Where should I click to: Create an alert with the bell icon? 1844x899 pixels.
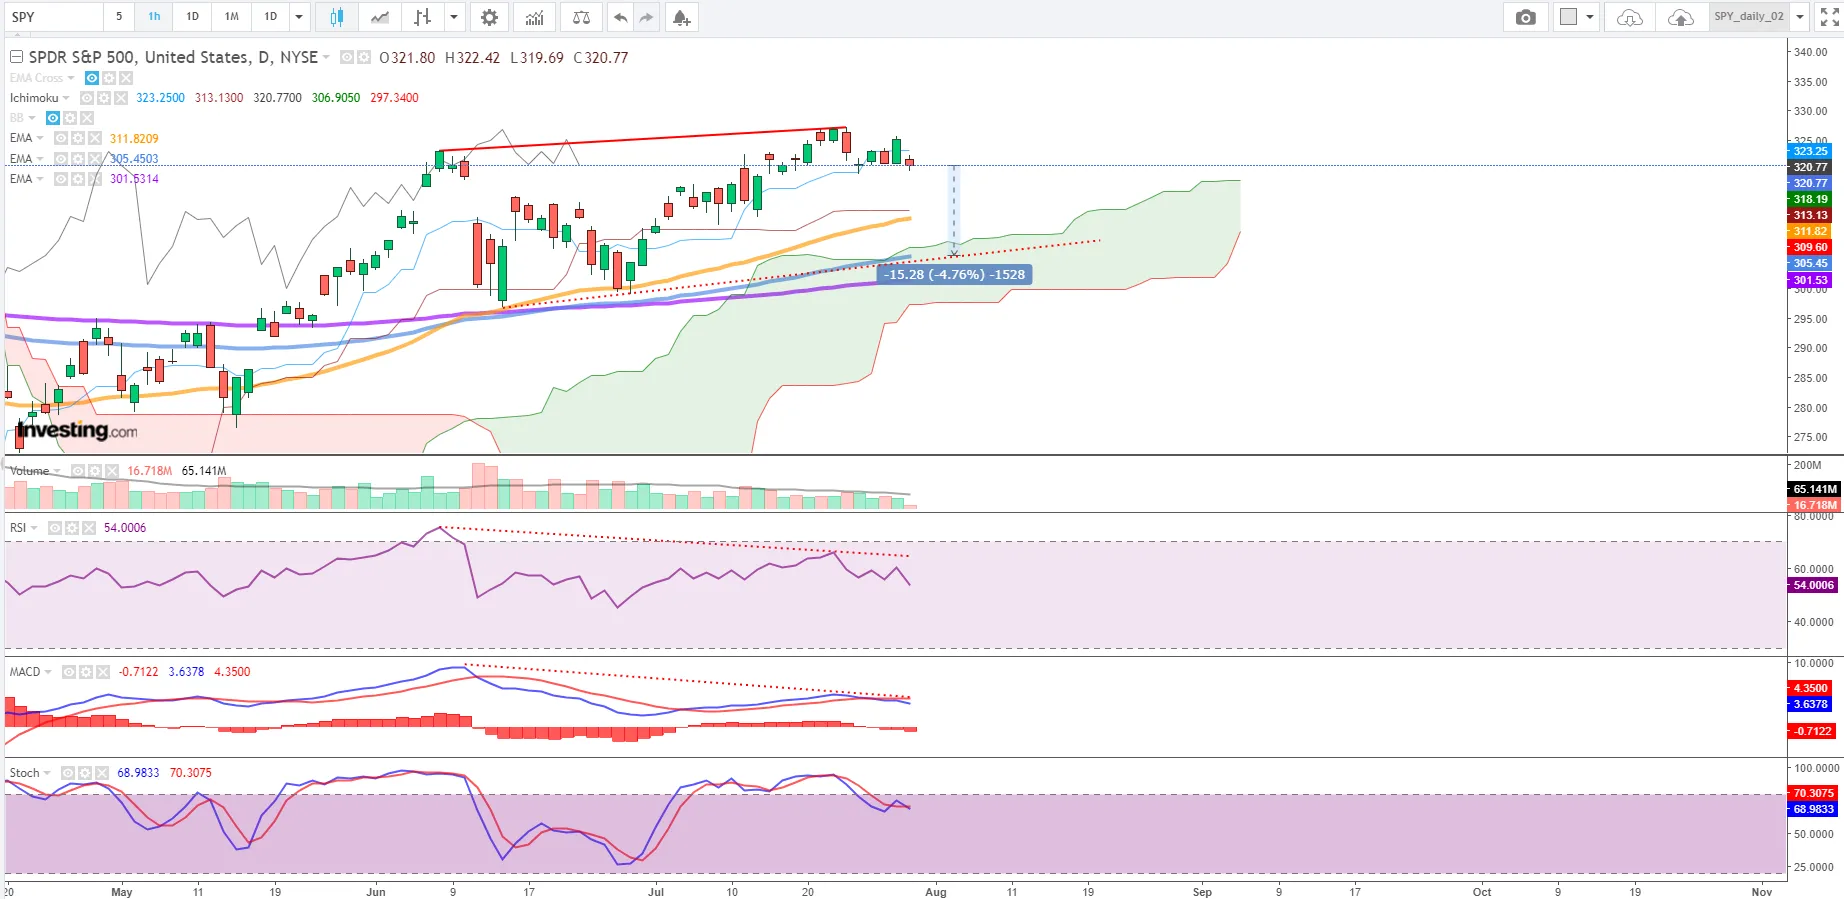(x=681, y=17)
